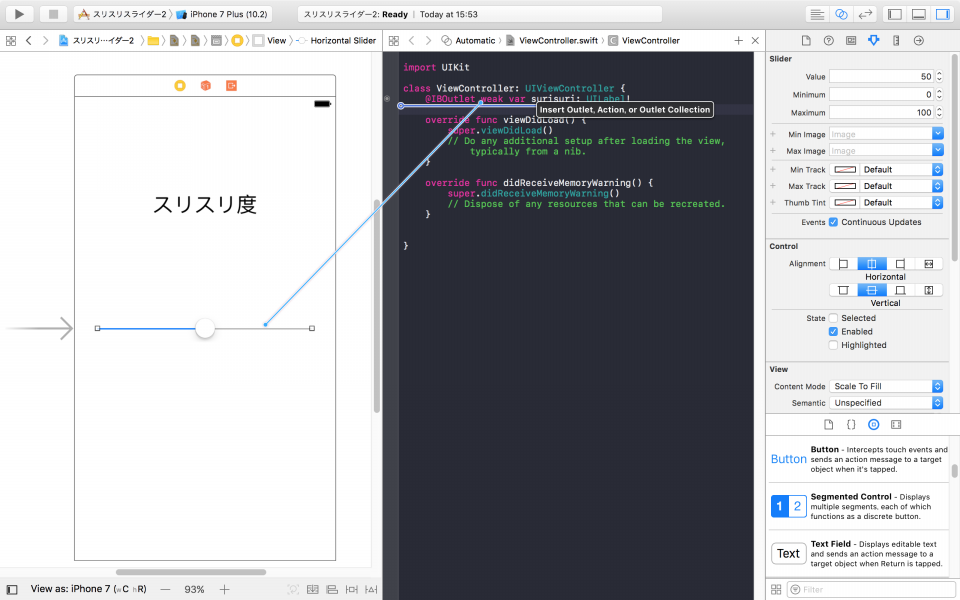Go forward in the left editor history
Screen dimensions: 960x600
point(45,40)
